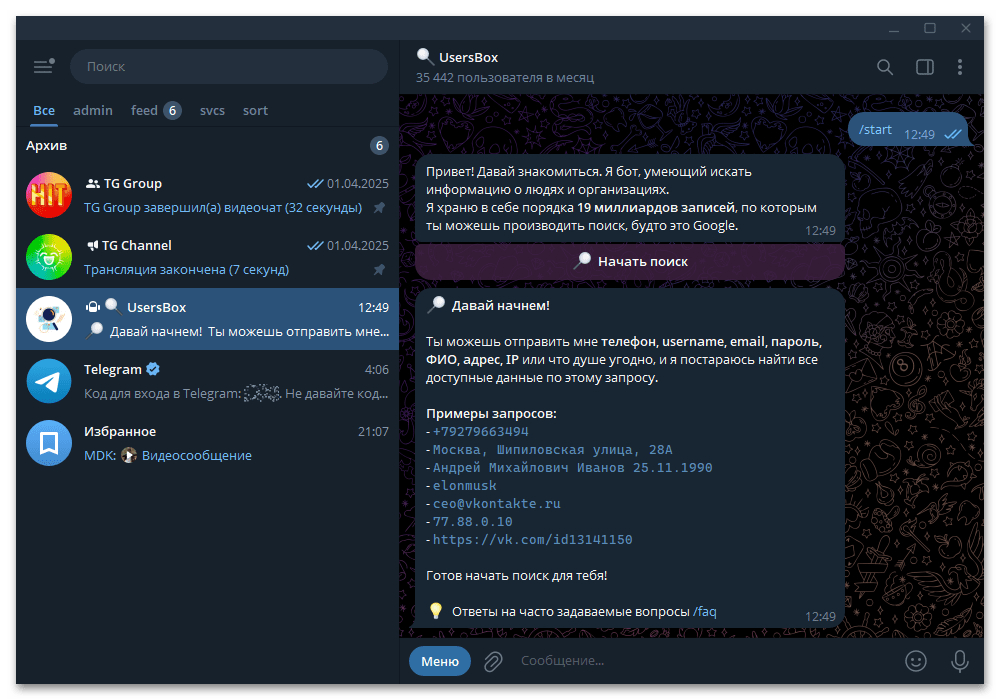This screenshot has height=700, width=1000.
Task: Click the Трансляция закончена preview text
Action: (186, 270)
